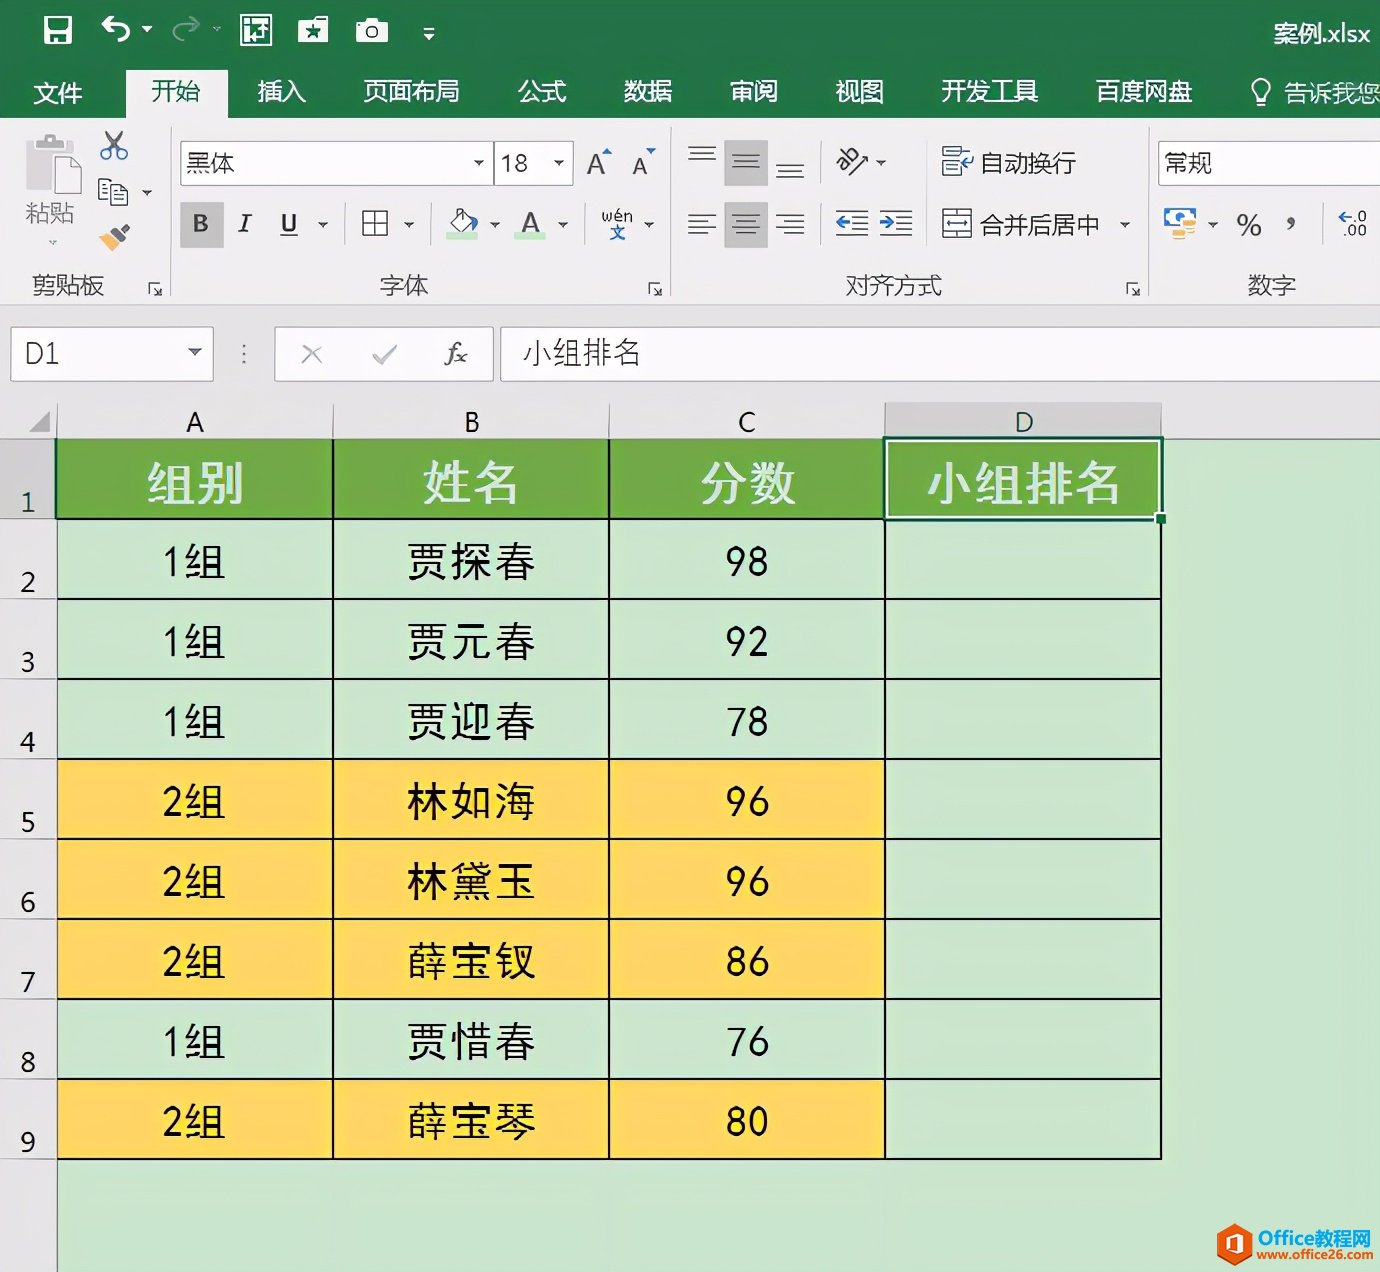The width and height of the screenshot is (1380, 1272).
Task: Select column C header
Action: click(x=747, y=421)
